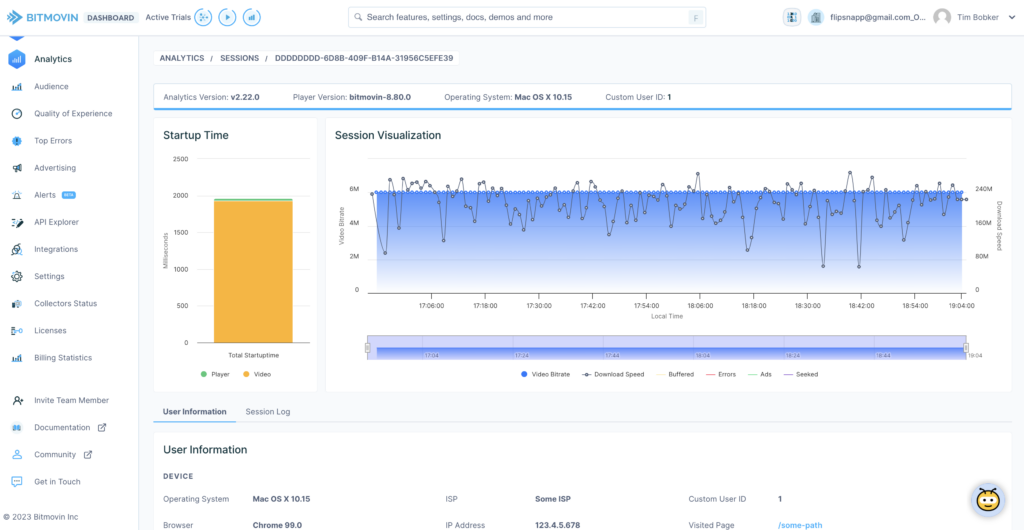Click the Invite Team Member icon

click(18, 401)
